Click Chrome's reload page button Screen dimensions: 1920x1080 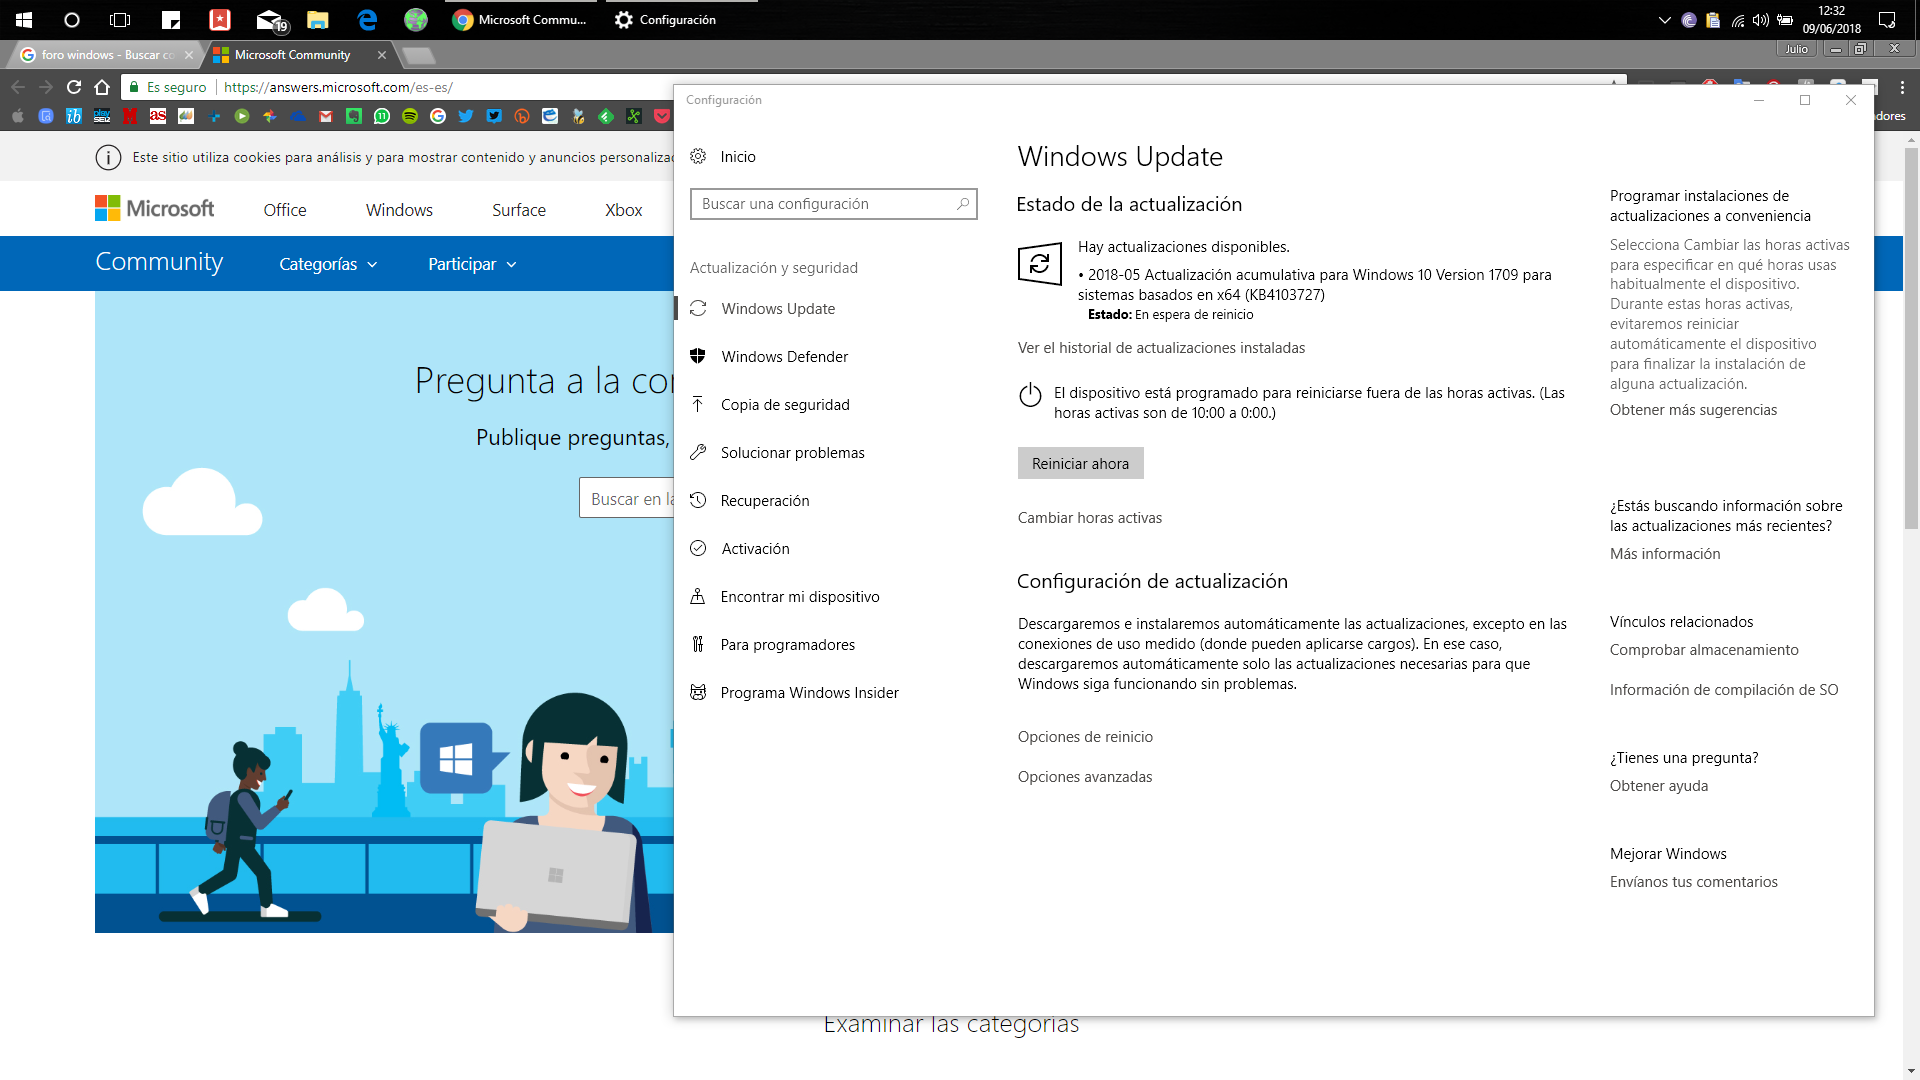point(74,87)
